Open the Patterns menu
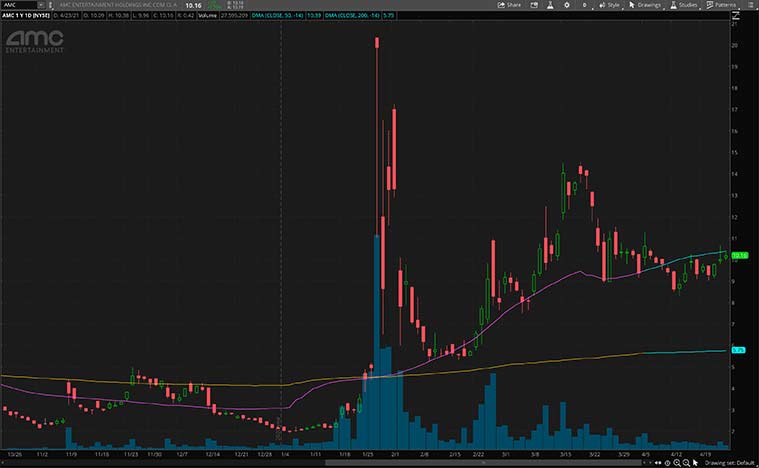 722,5
